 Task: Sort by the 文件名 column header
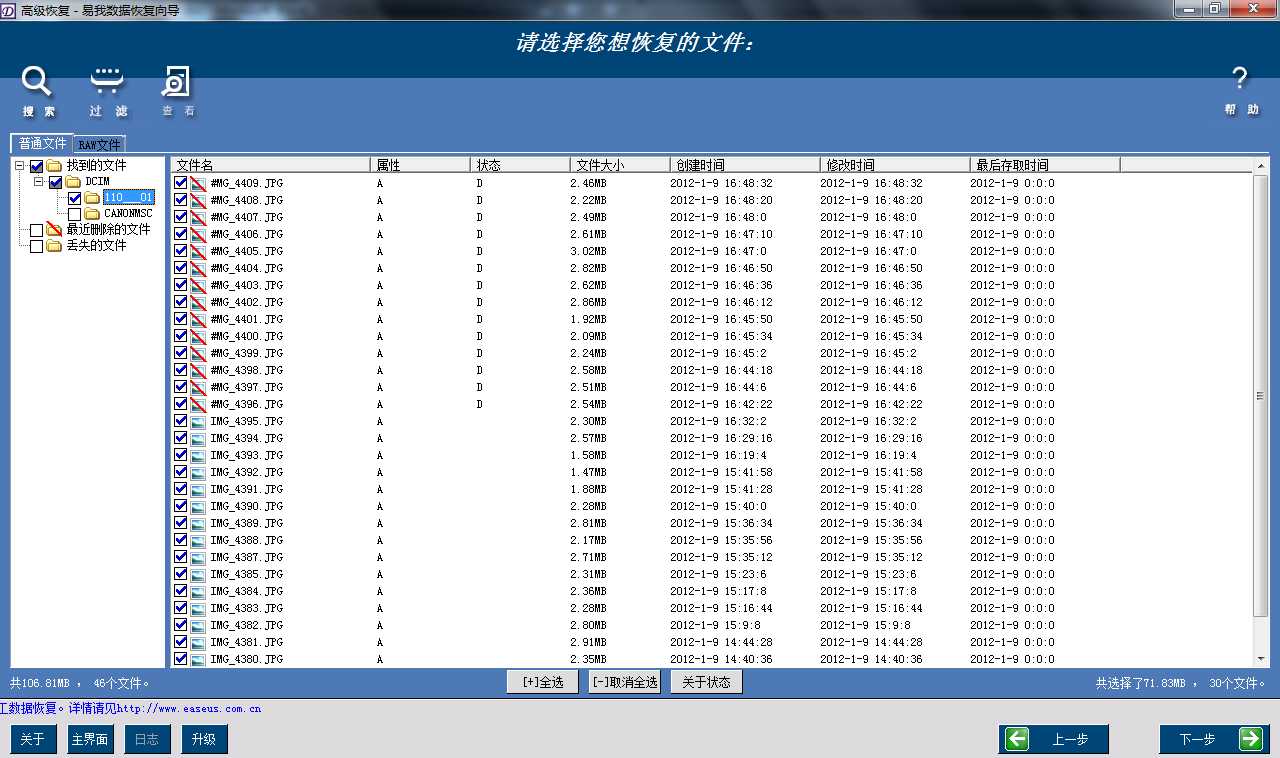pyautogui.click(x=270, y=165)
